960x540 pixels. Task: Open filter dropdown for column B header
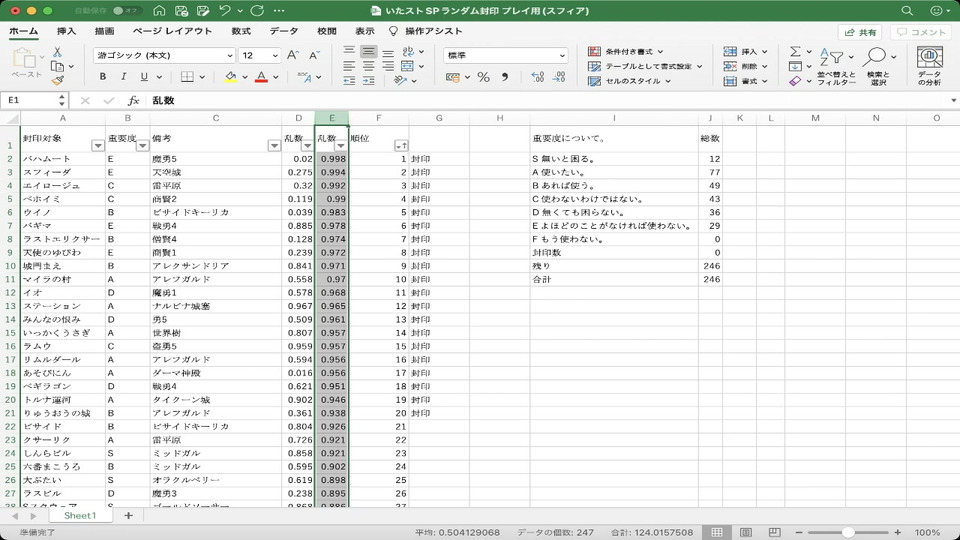(143, 146)
